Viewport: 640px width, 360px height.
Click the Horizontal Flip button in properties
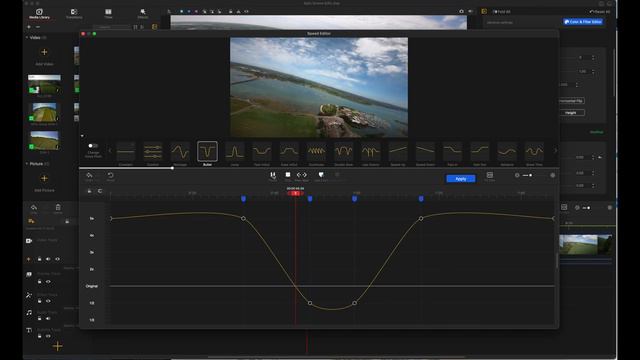pyautogui.click(x=571, y=101)
